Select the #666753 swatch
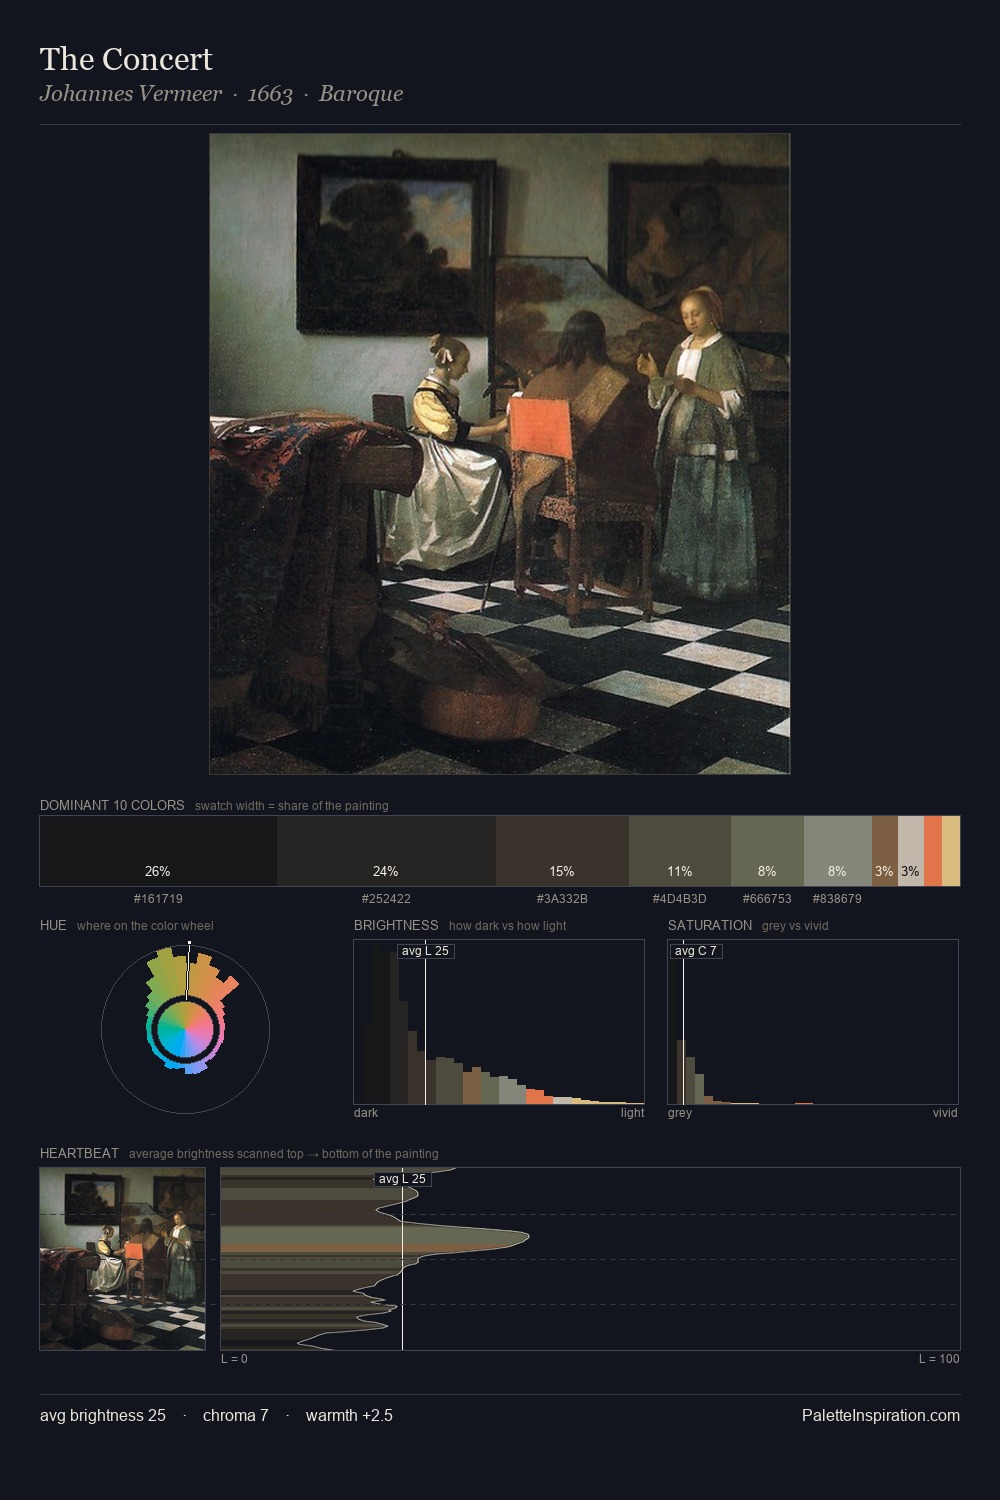This screenshot has height=1500, width=1000. [x=767, y=851]
